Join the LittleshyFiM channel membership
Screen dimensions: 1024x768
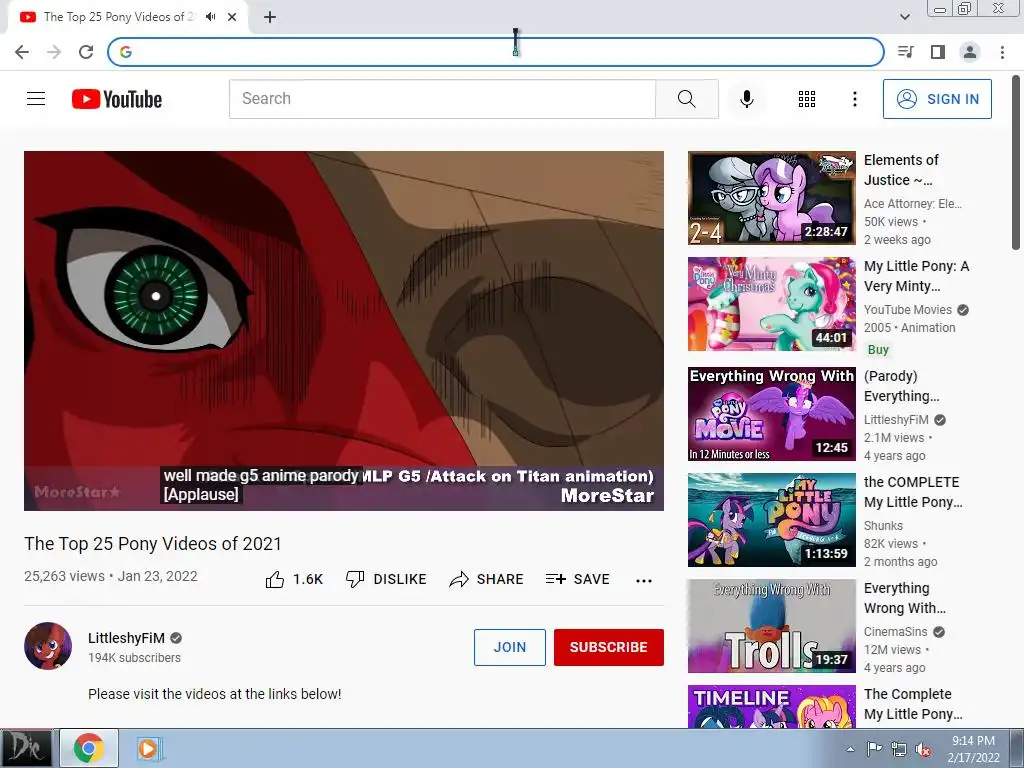(509, 647)
